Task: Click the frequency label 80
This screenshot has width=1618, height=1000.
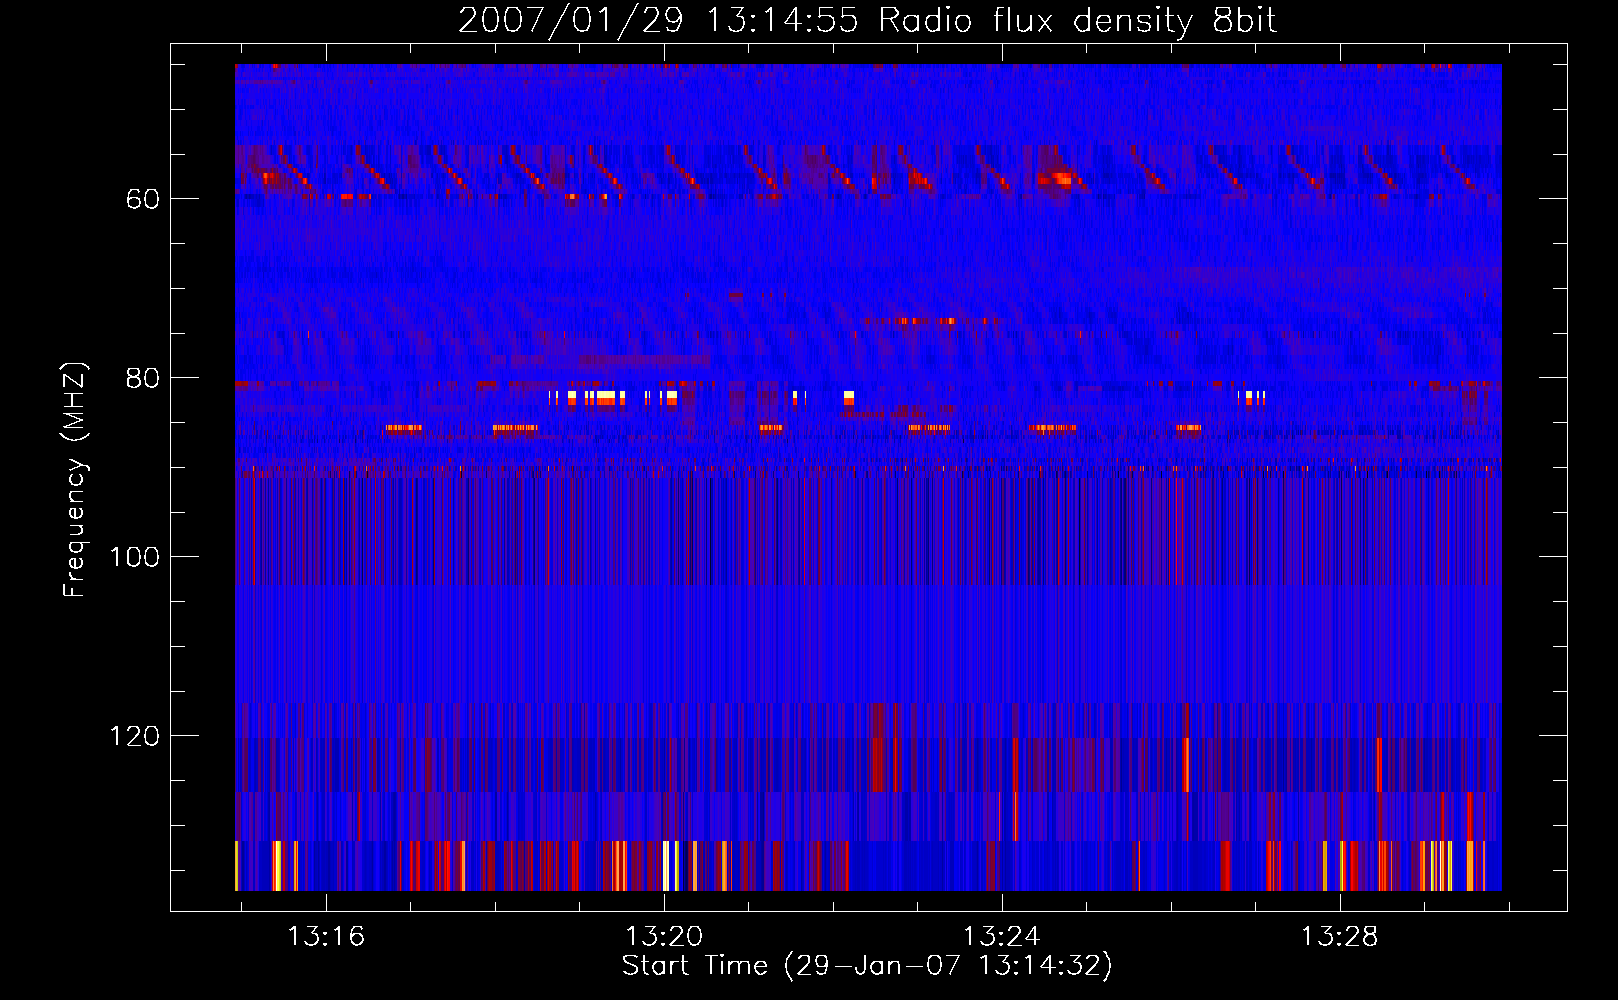Action: click(142, 378)
